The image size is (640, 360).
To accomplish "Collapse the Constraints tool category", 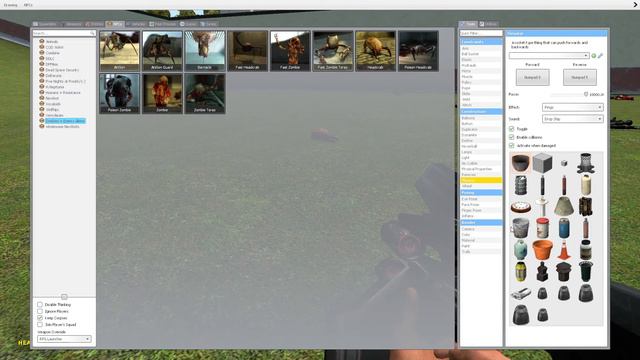I will [481, 42].
